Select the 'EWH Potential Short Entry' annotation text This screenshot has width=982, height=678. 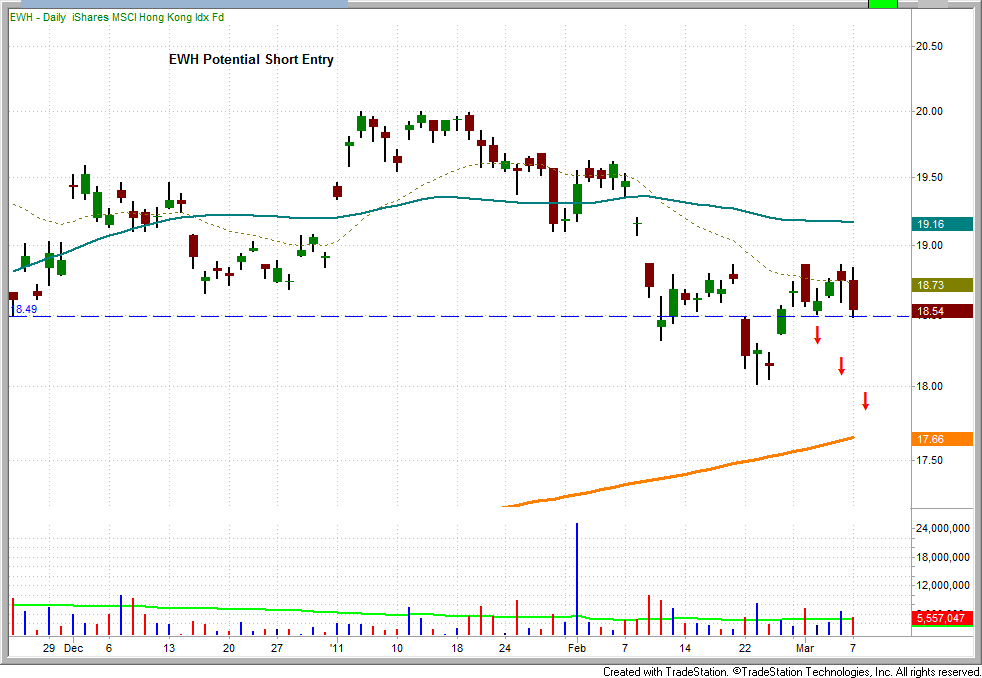pyautogui.click(x=251, y=60)
